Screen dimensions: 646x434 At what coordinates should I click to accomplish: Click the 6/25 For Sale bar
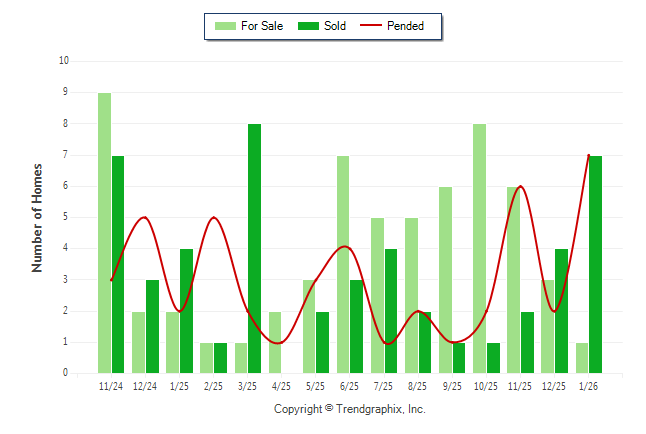tap(343, 264)
